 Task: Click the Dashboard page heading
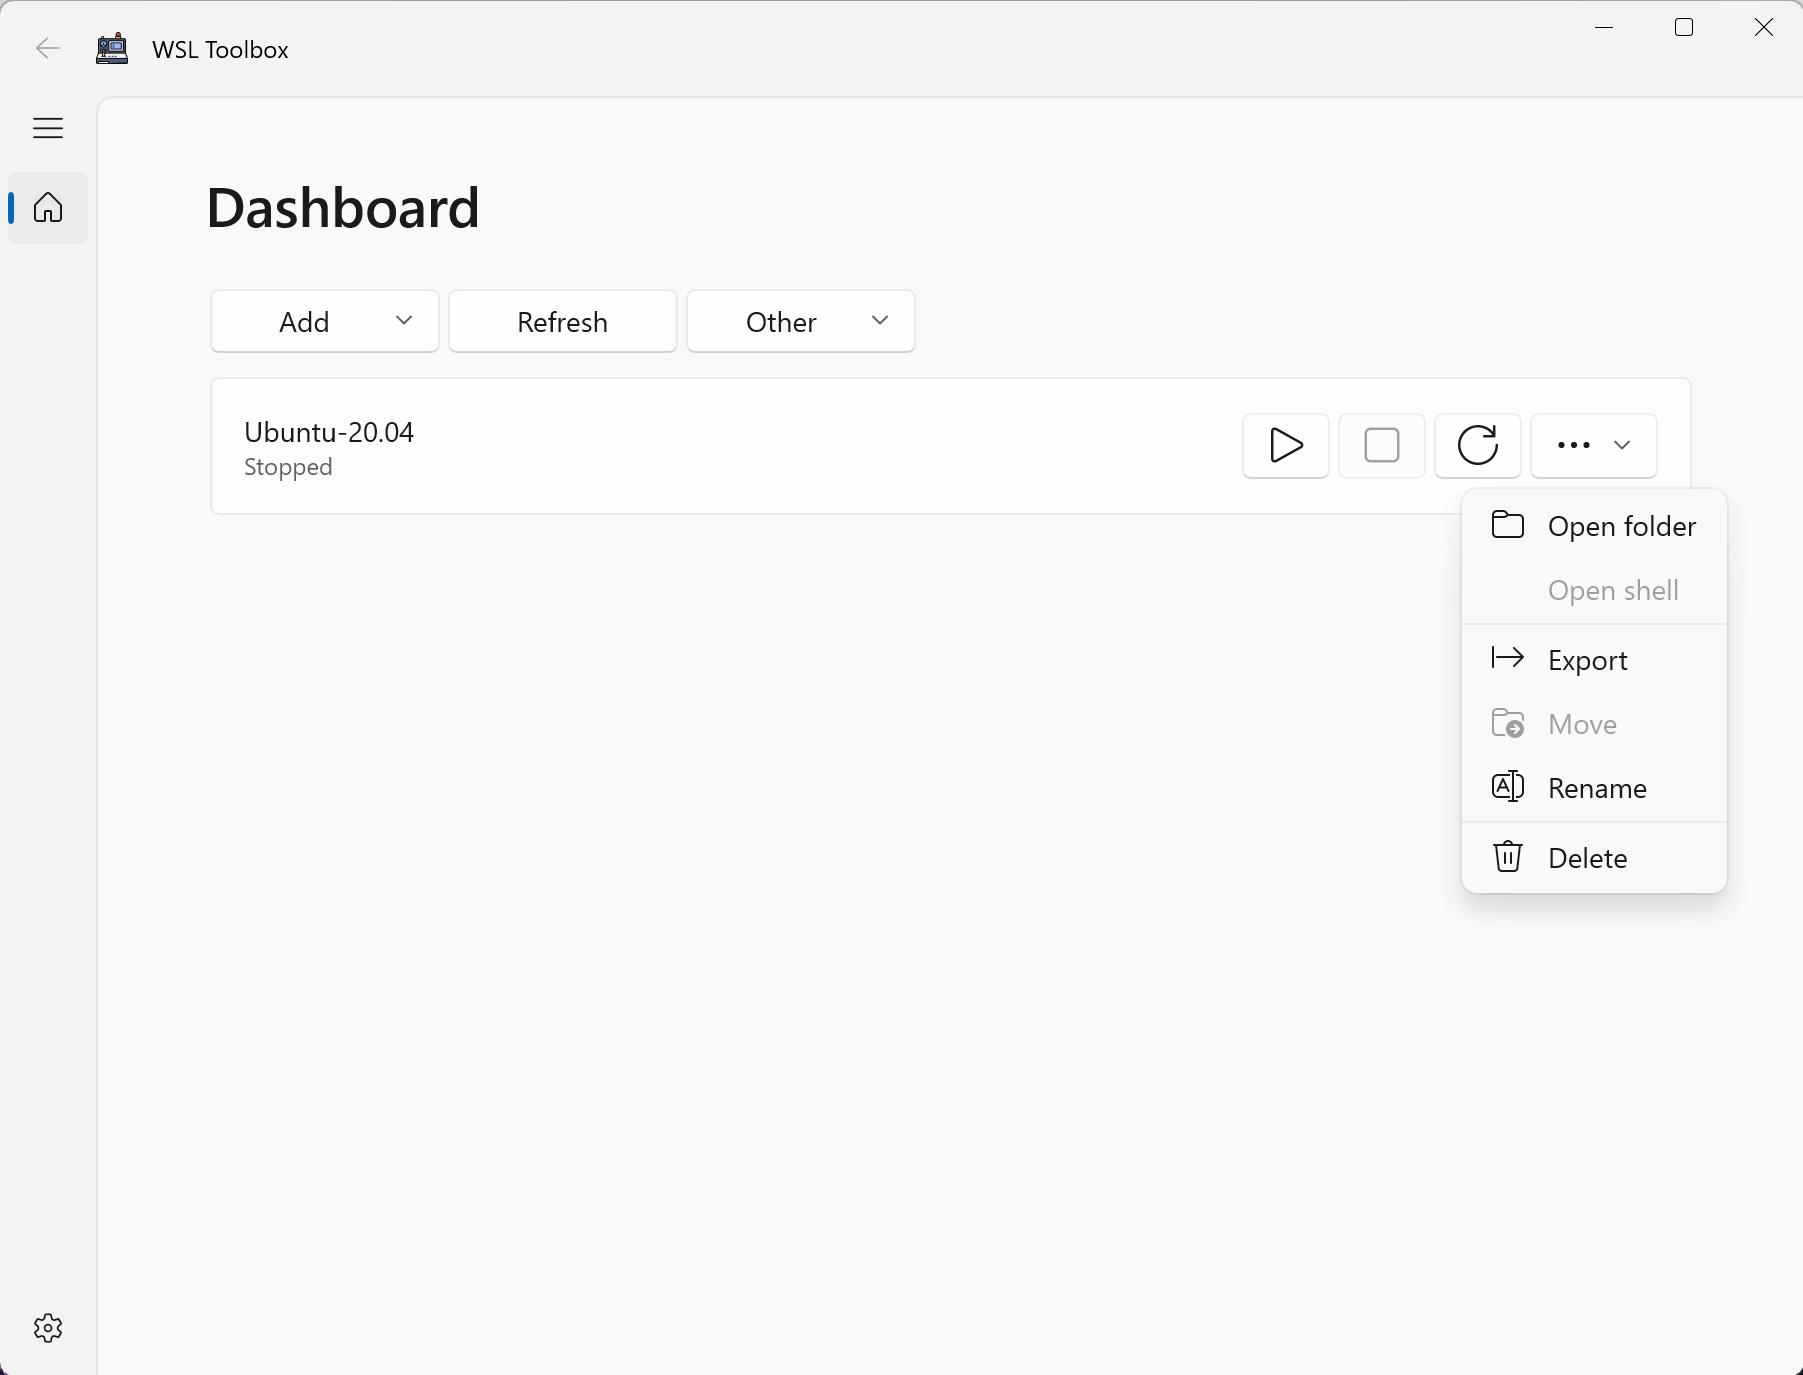pos(343,208)
